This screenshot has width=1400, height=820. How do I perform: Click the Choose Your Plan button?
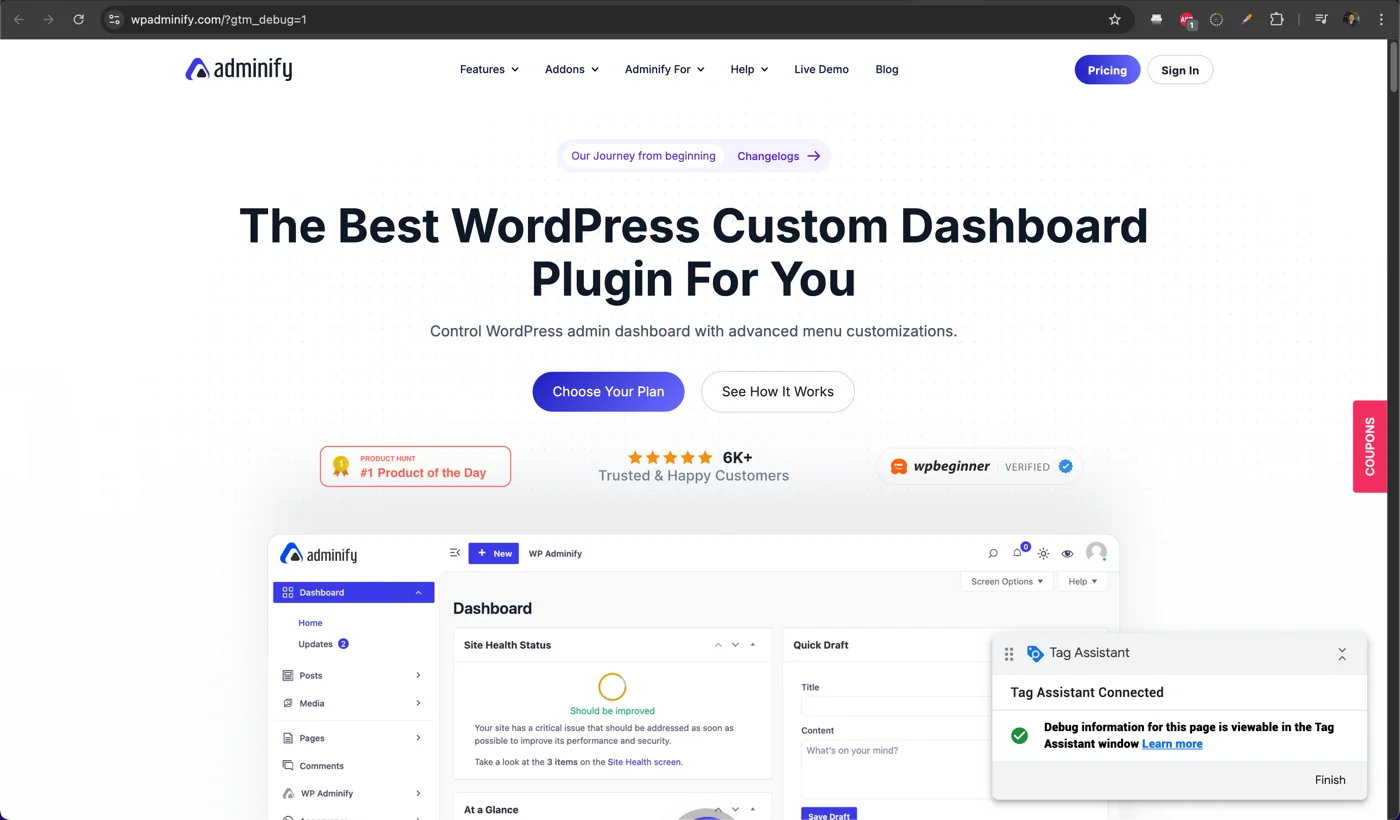pyautogui.click(x=608, y=391)
